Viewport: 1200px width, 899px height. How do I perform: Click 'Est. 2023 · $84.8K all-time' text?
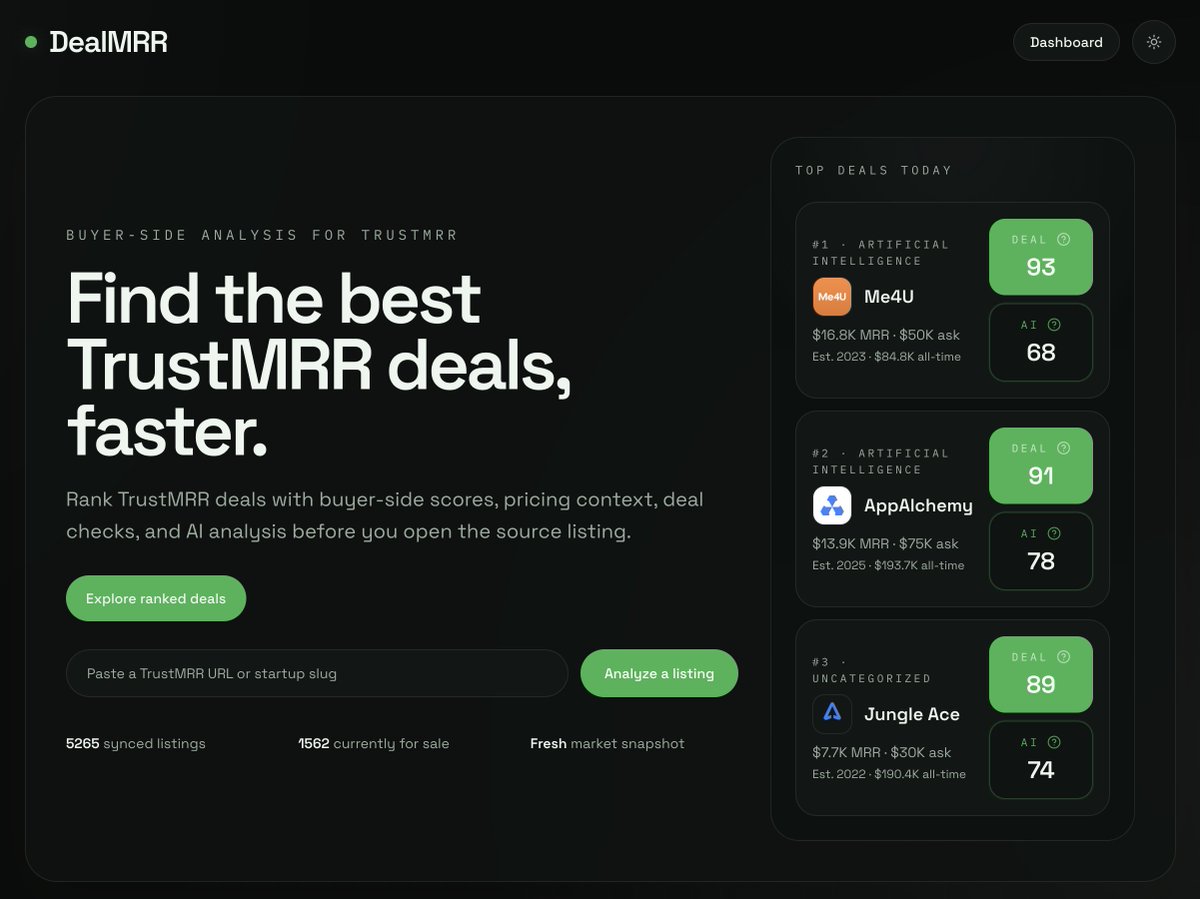coord(886,357)
